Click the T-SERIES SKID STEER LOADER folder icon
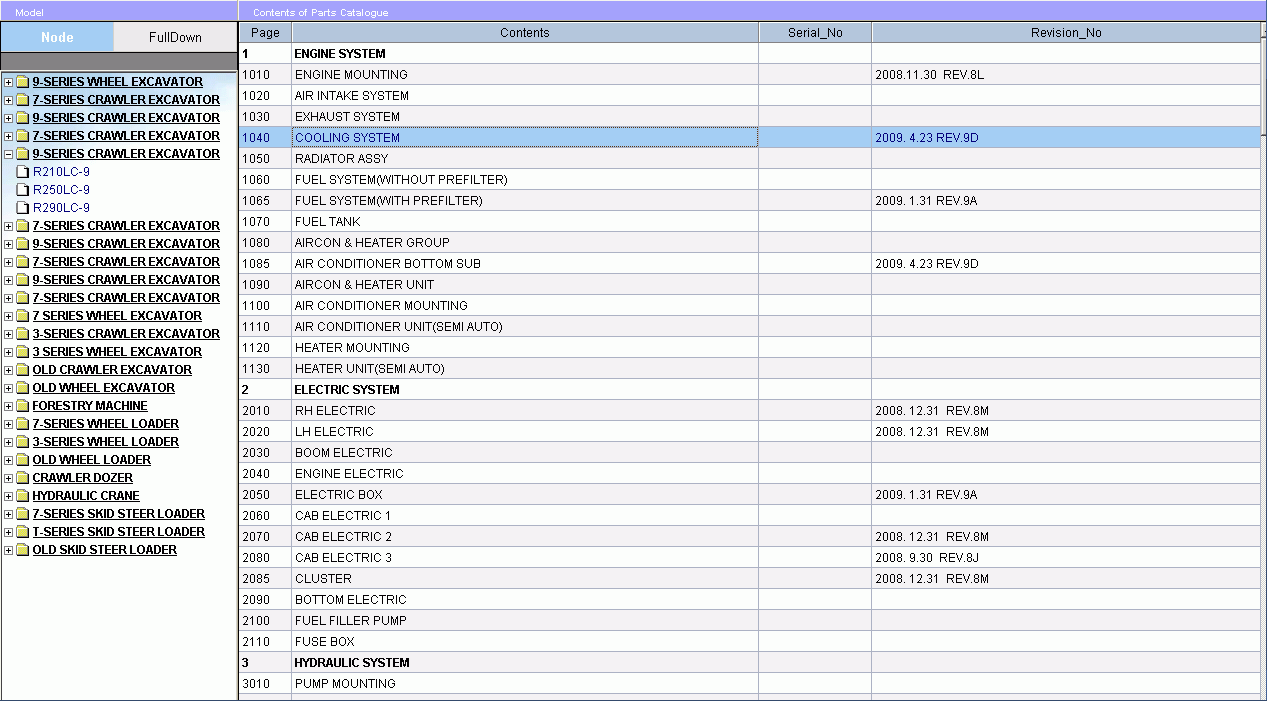 pos(22,532)
